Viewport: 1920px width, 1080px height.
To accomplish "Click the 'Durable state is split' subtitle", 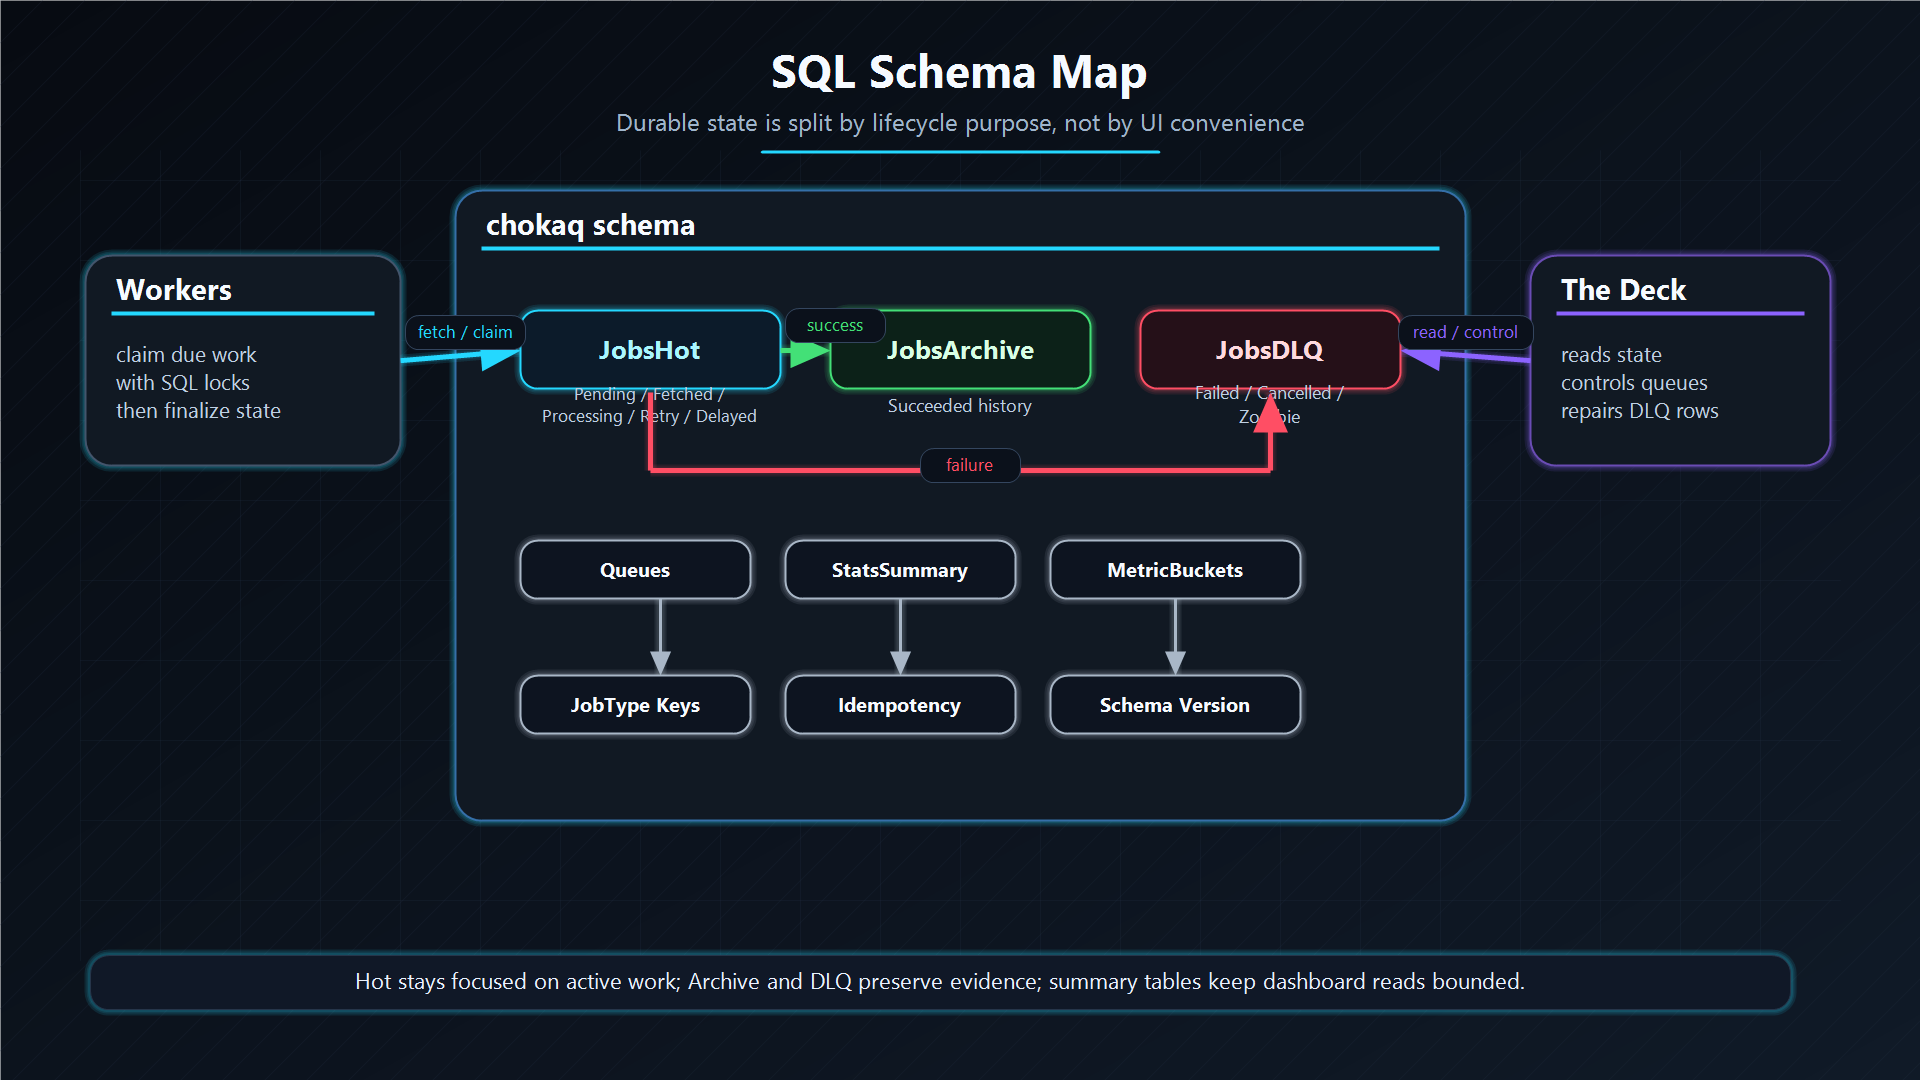I will (x=960, y=123).
